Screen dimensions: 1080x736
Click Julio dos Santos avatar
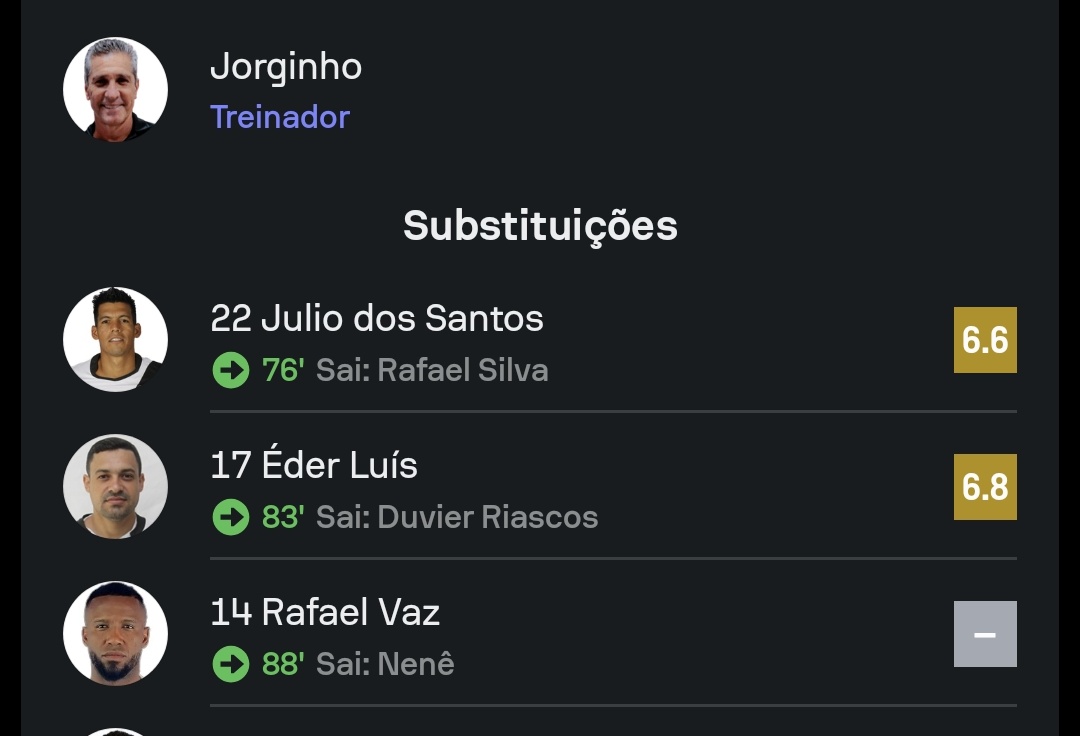115,339
